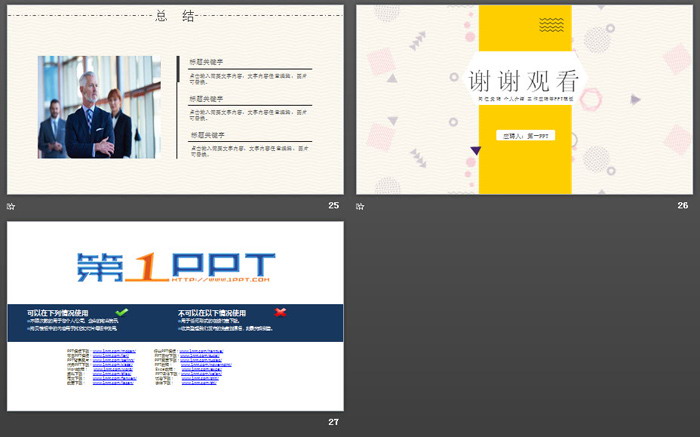Click the 可以在下列情况使用 heading
Image resolution: width=700 pixels, height=437 pixels.
coord(58,313)
